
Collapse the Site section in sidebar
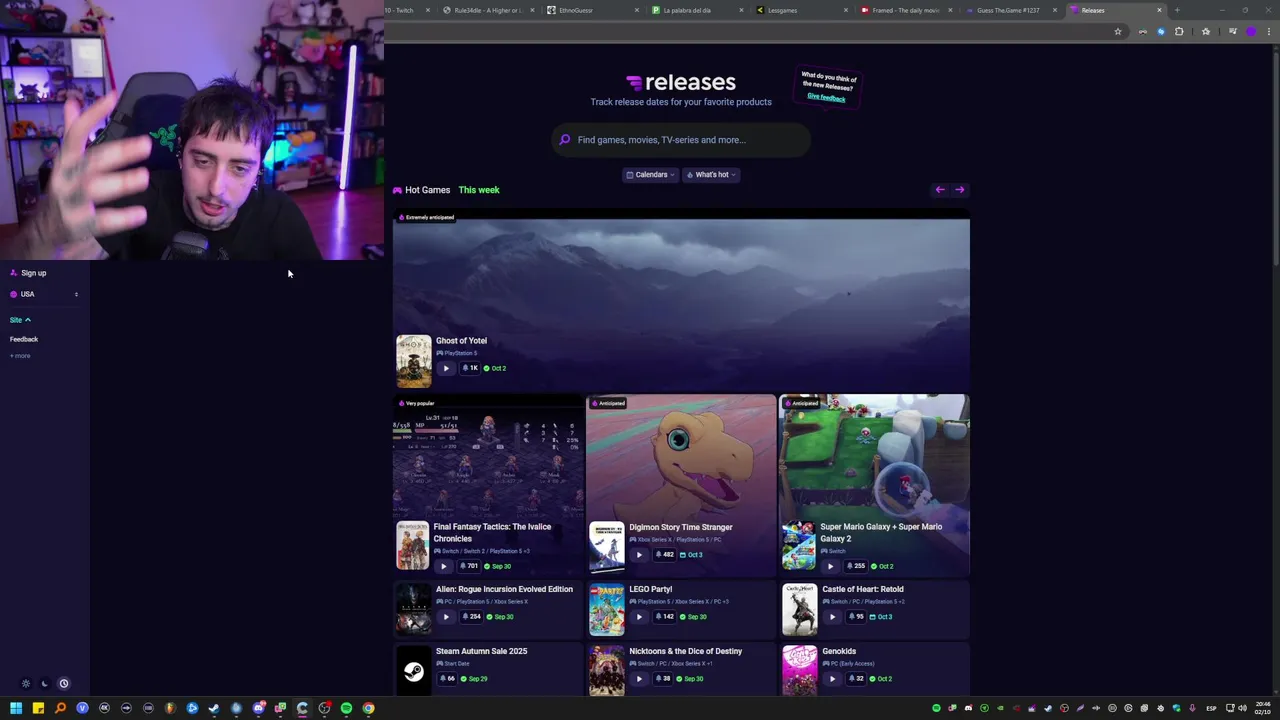pos(20,320)
